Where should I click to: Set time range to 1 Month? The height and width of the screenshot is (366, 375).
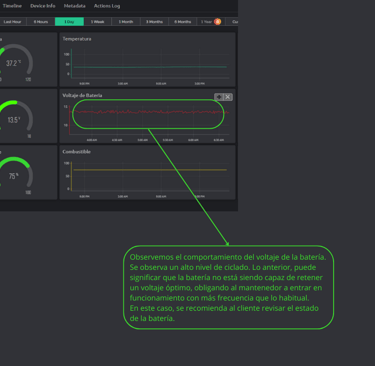pos(126,22)
